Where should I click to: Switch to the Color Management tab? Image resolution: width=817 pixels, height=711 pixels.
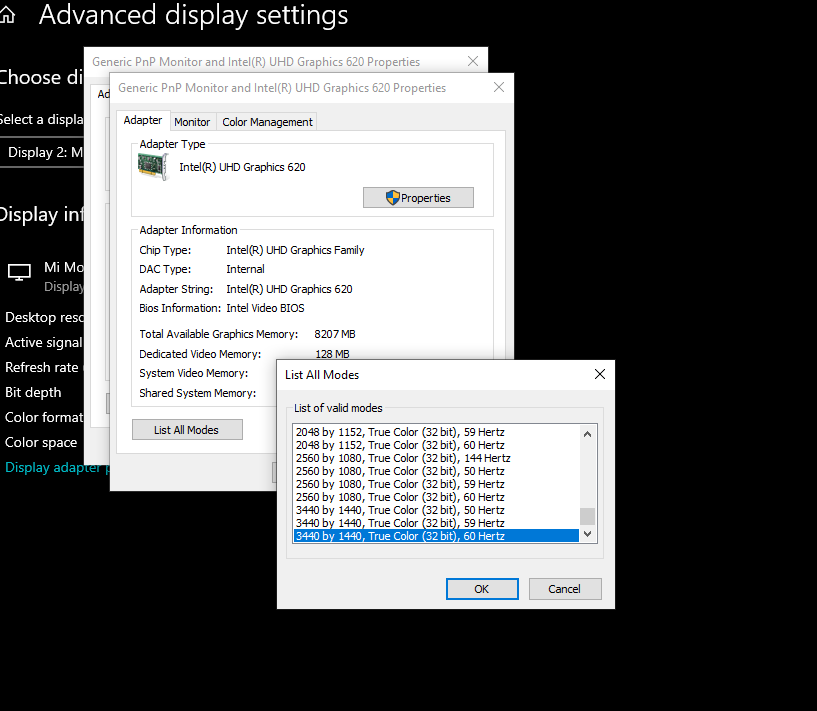(x=267, y=122)
